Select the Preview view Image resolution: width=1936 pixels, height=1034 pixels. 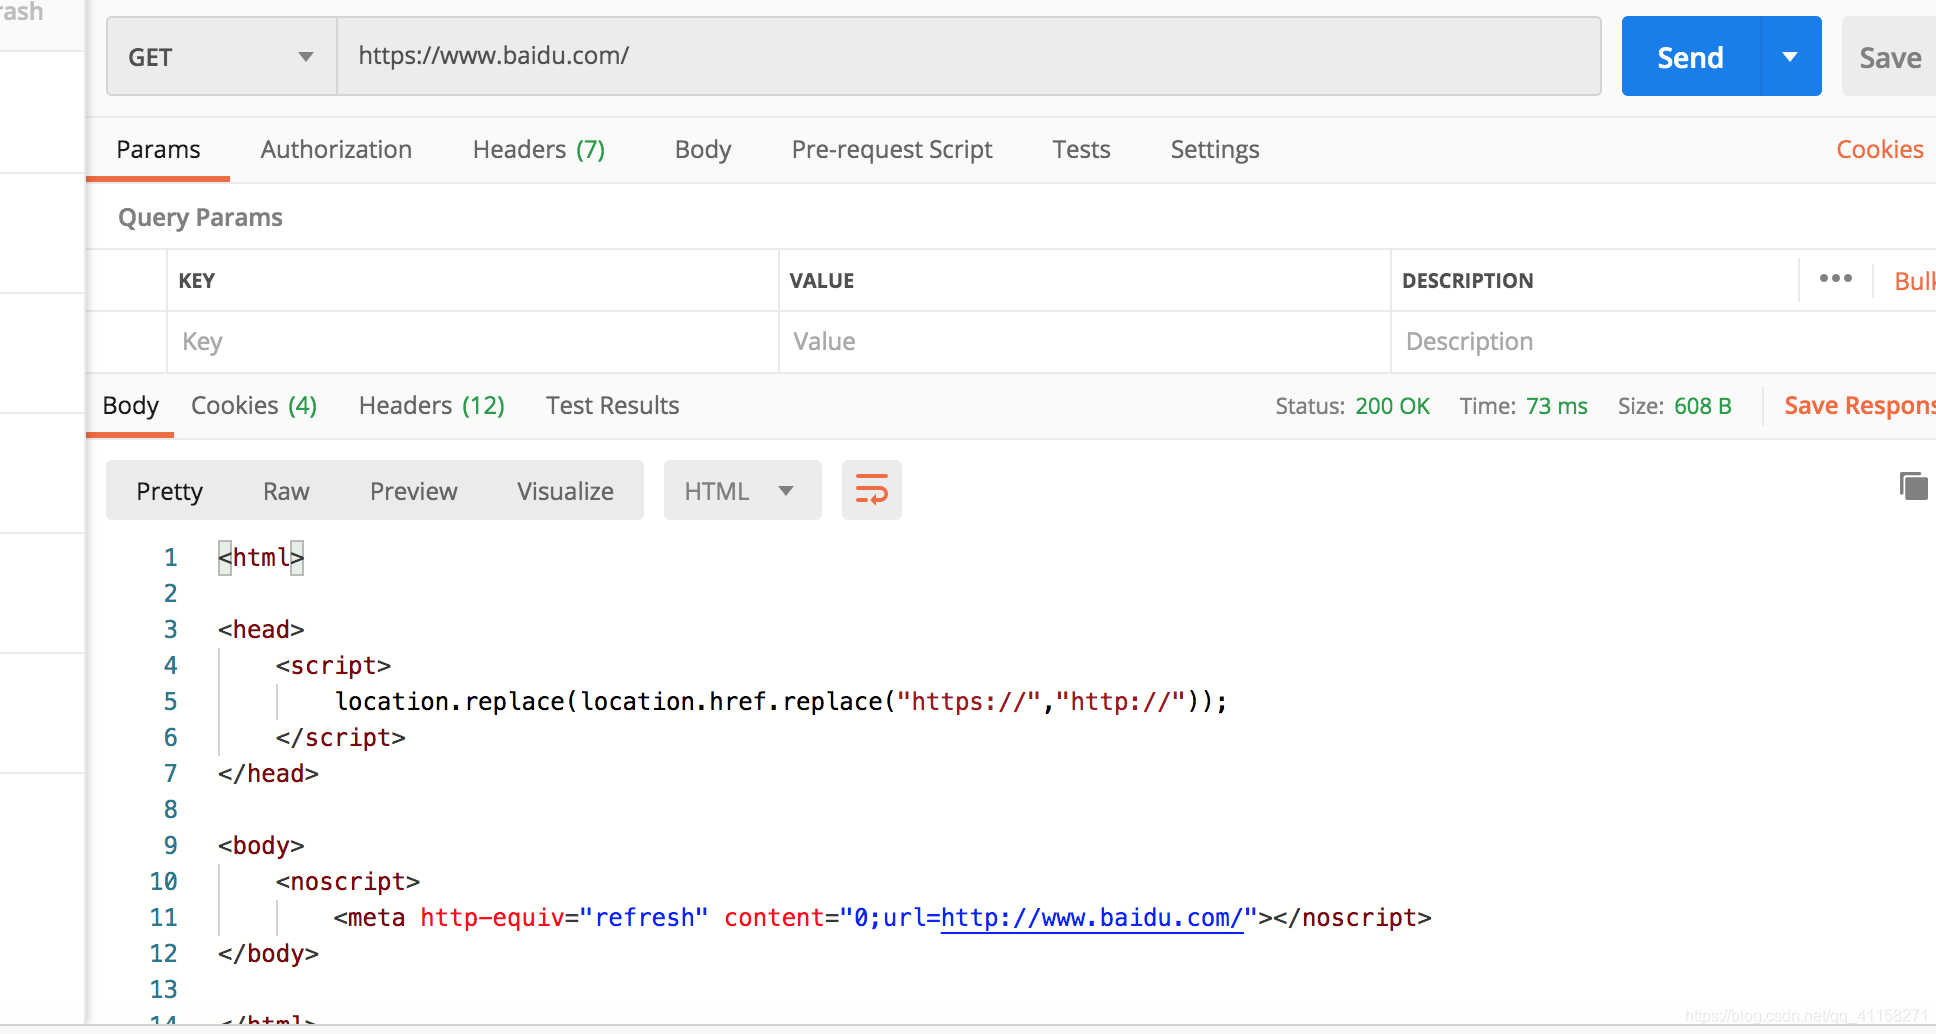pyautogui.click(x=413, y=491)
